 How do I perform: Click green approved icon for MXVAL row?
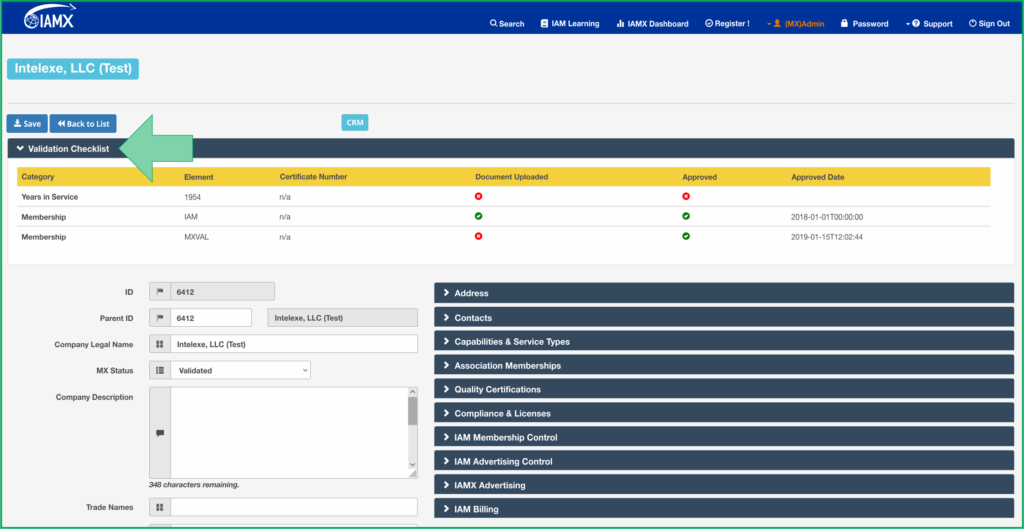coord(686,236)
